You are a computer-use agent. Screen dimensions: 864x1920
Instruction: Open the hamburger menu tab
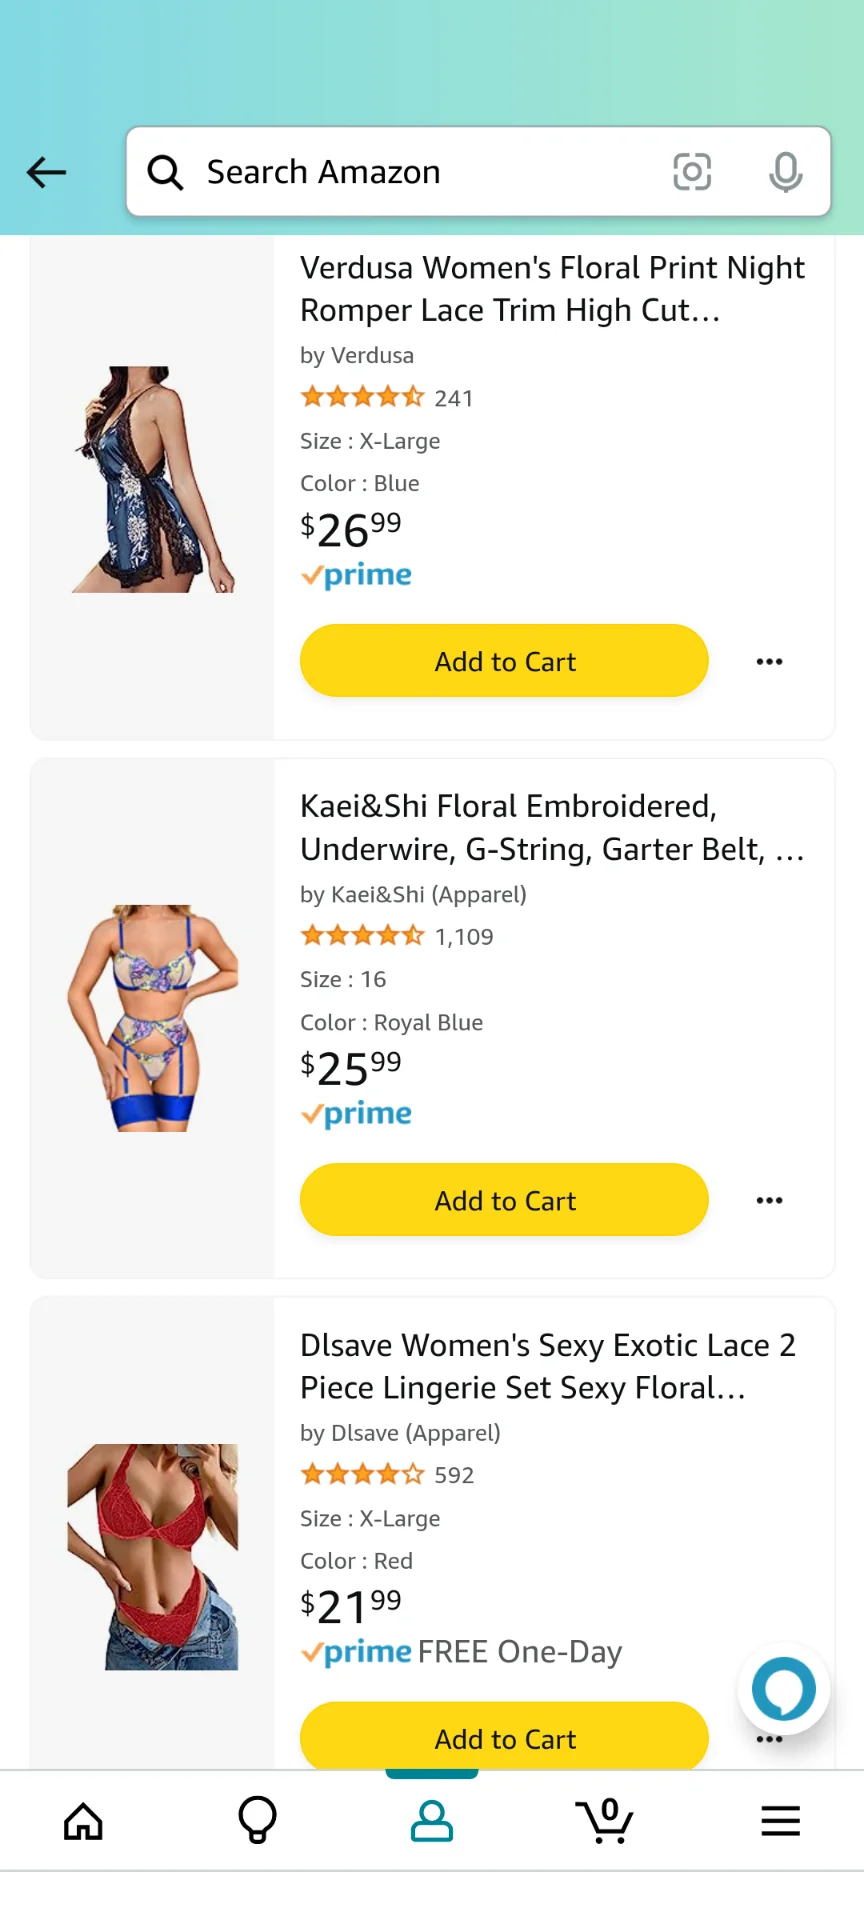click(780, 1821)
